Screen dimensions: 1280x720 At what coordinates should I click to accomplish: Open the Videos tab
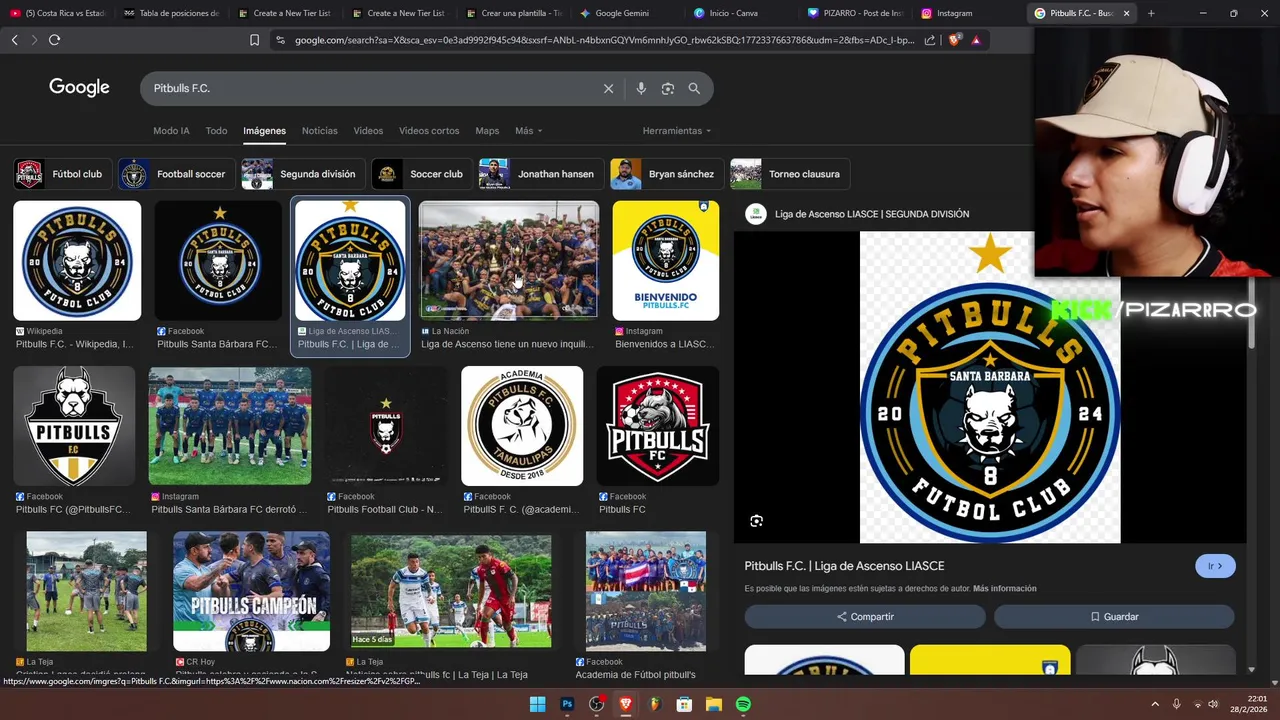coord(368,131)
